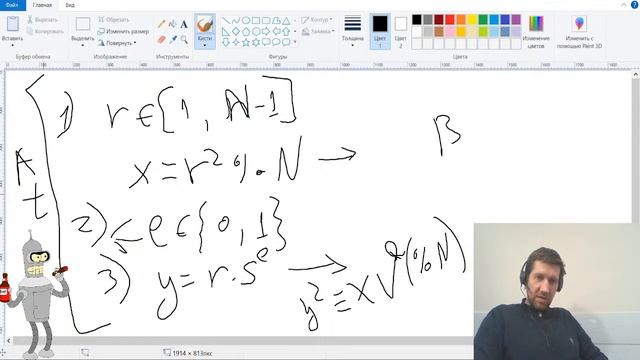
Task: Click Изменение цветов edit colors button
Action: click(536, 32)
